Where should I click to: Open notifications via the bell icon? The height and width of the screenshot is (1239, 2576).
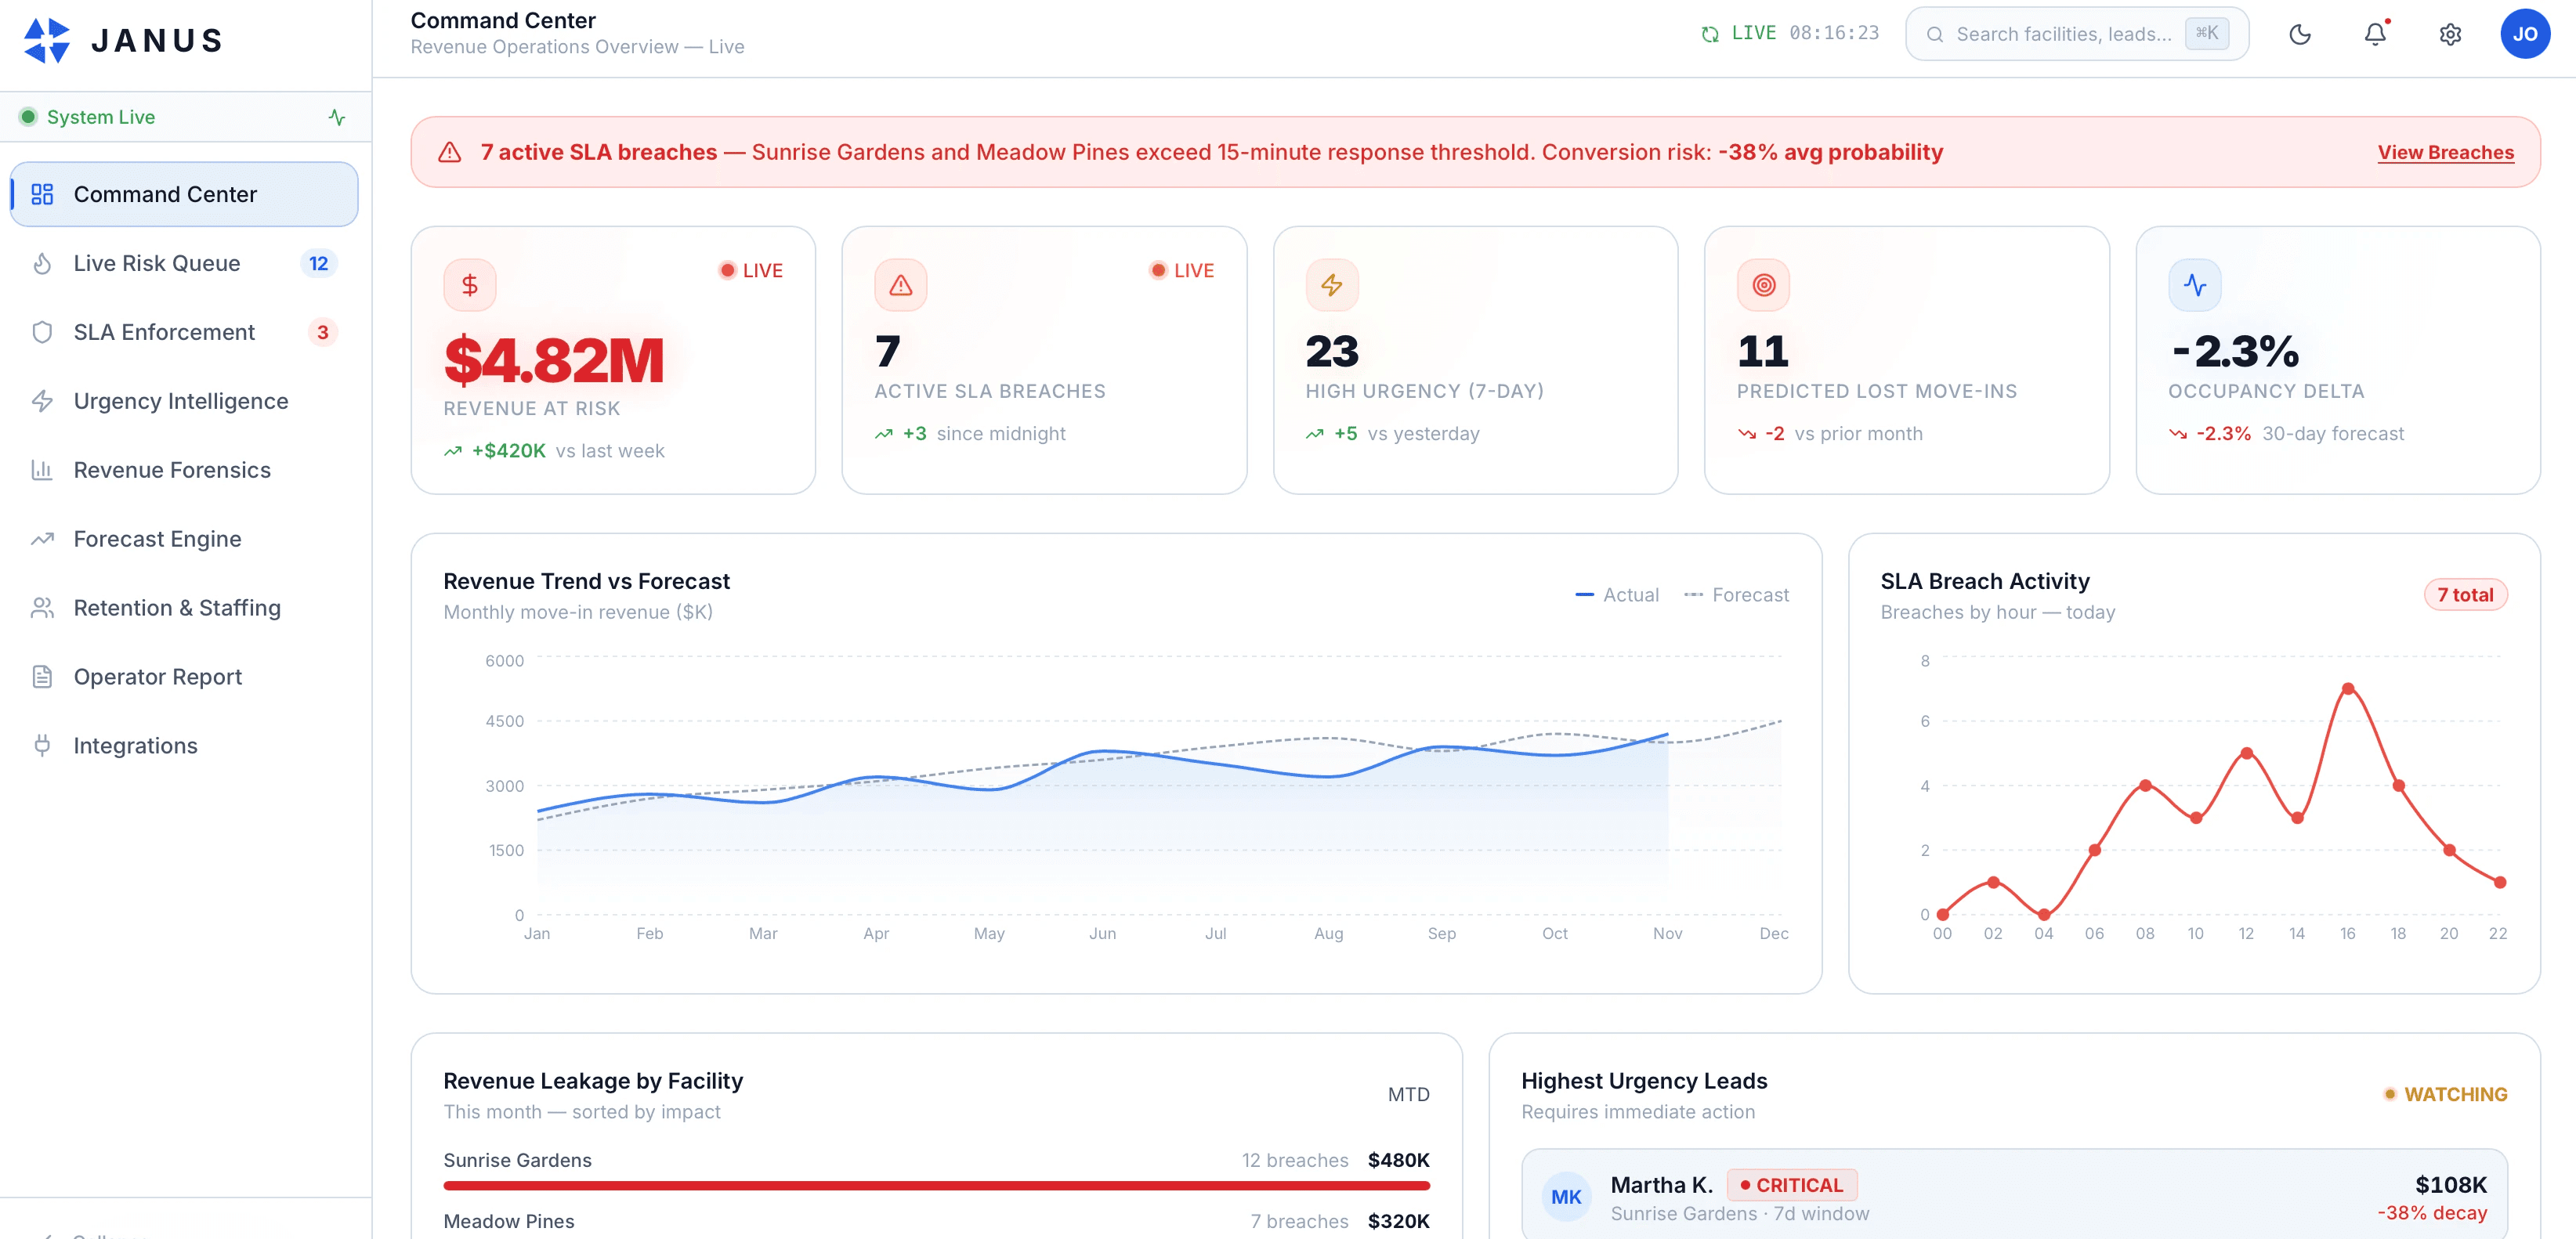point(2375,34)
